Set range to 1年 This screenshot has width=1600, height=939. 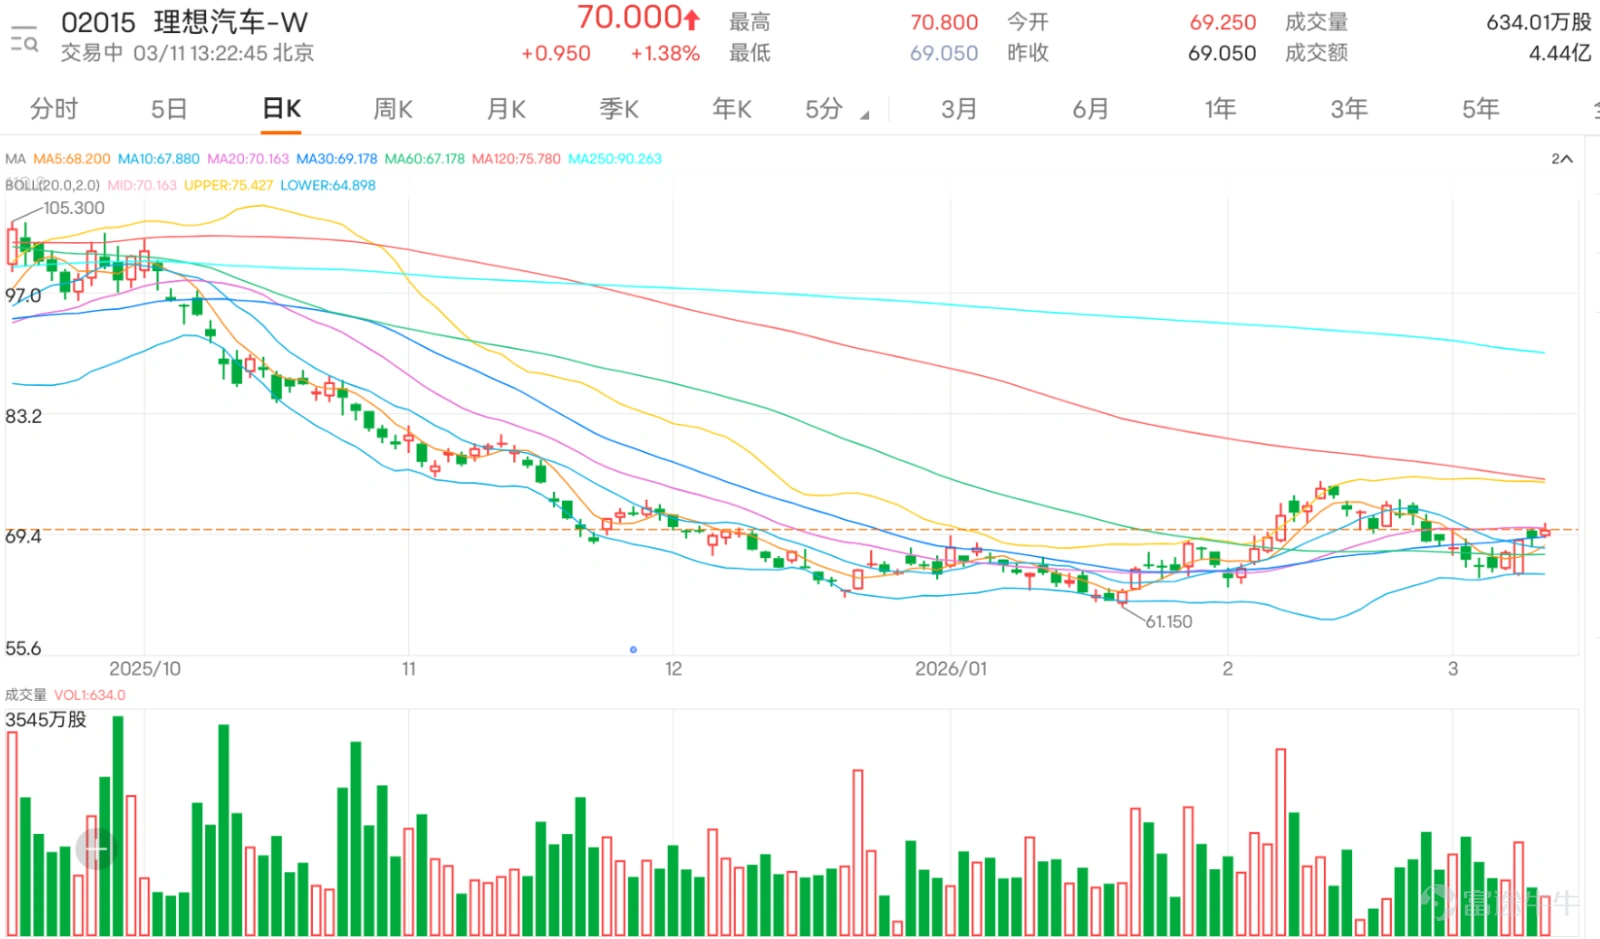[1220, 109]
